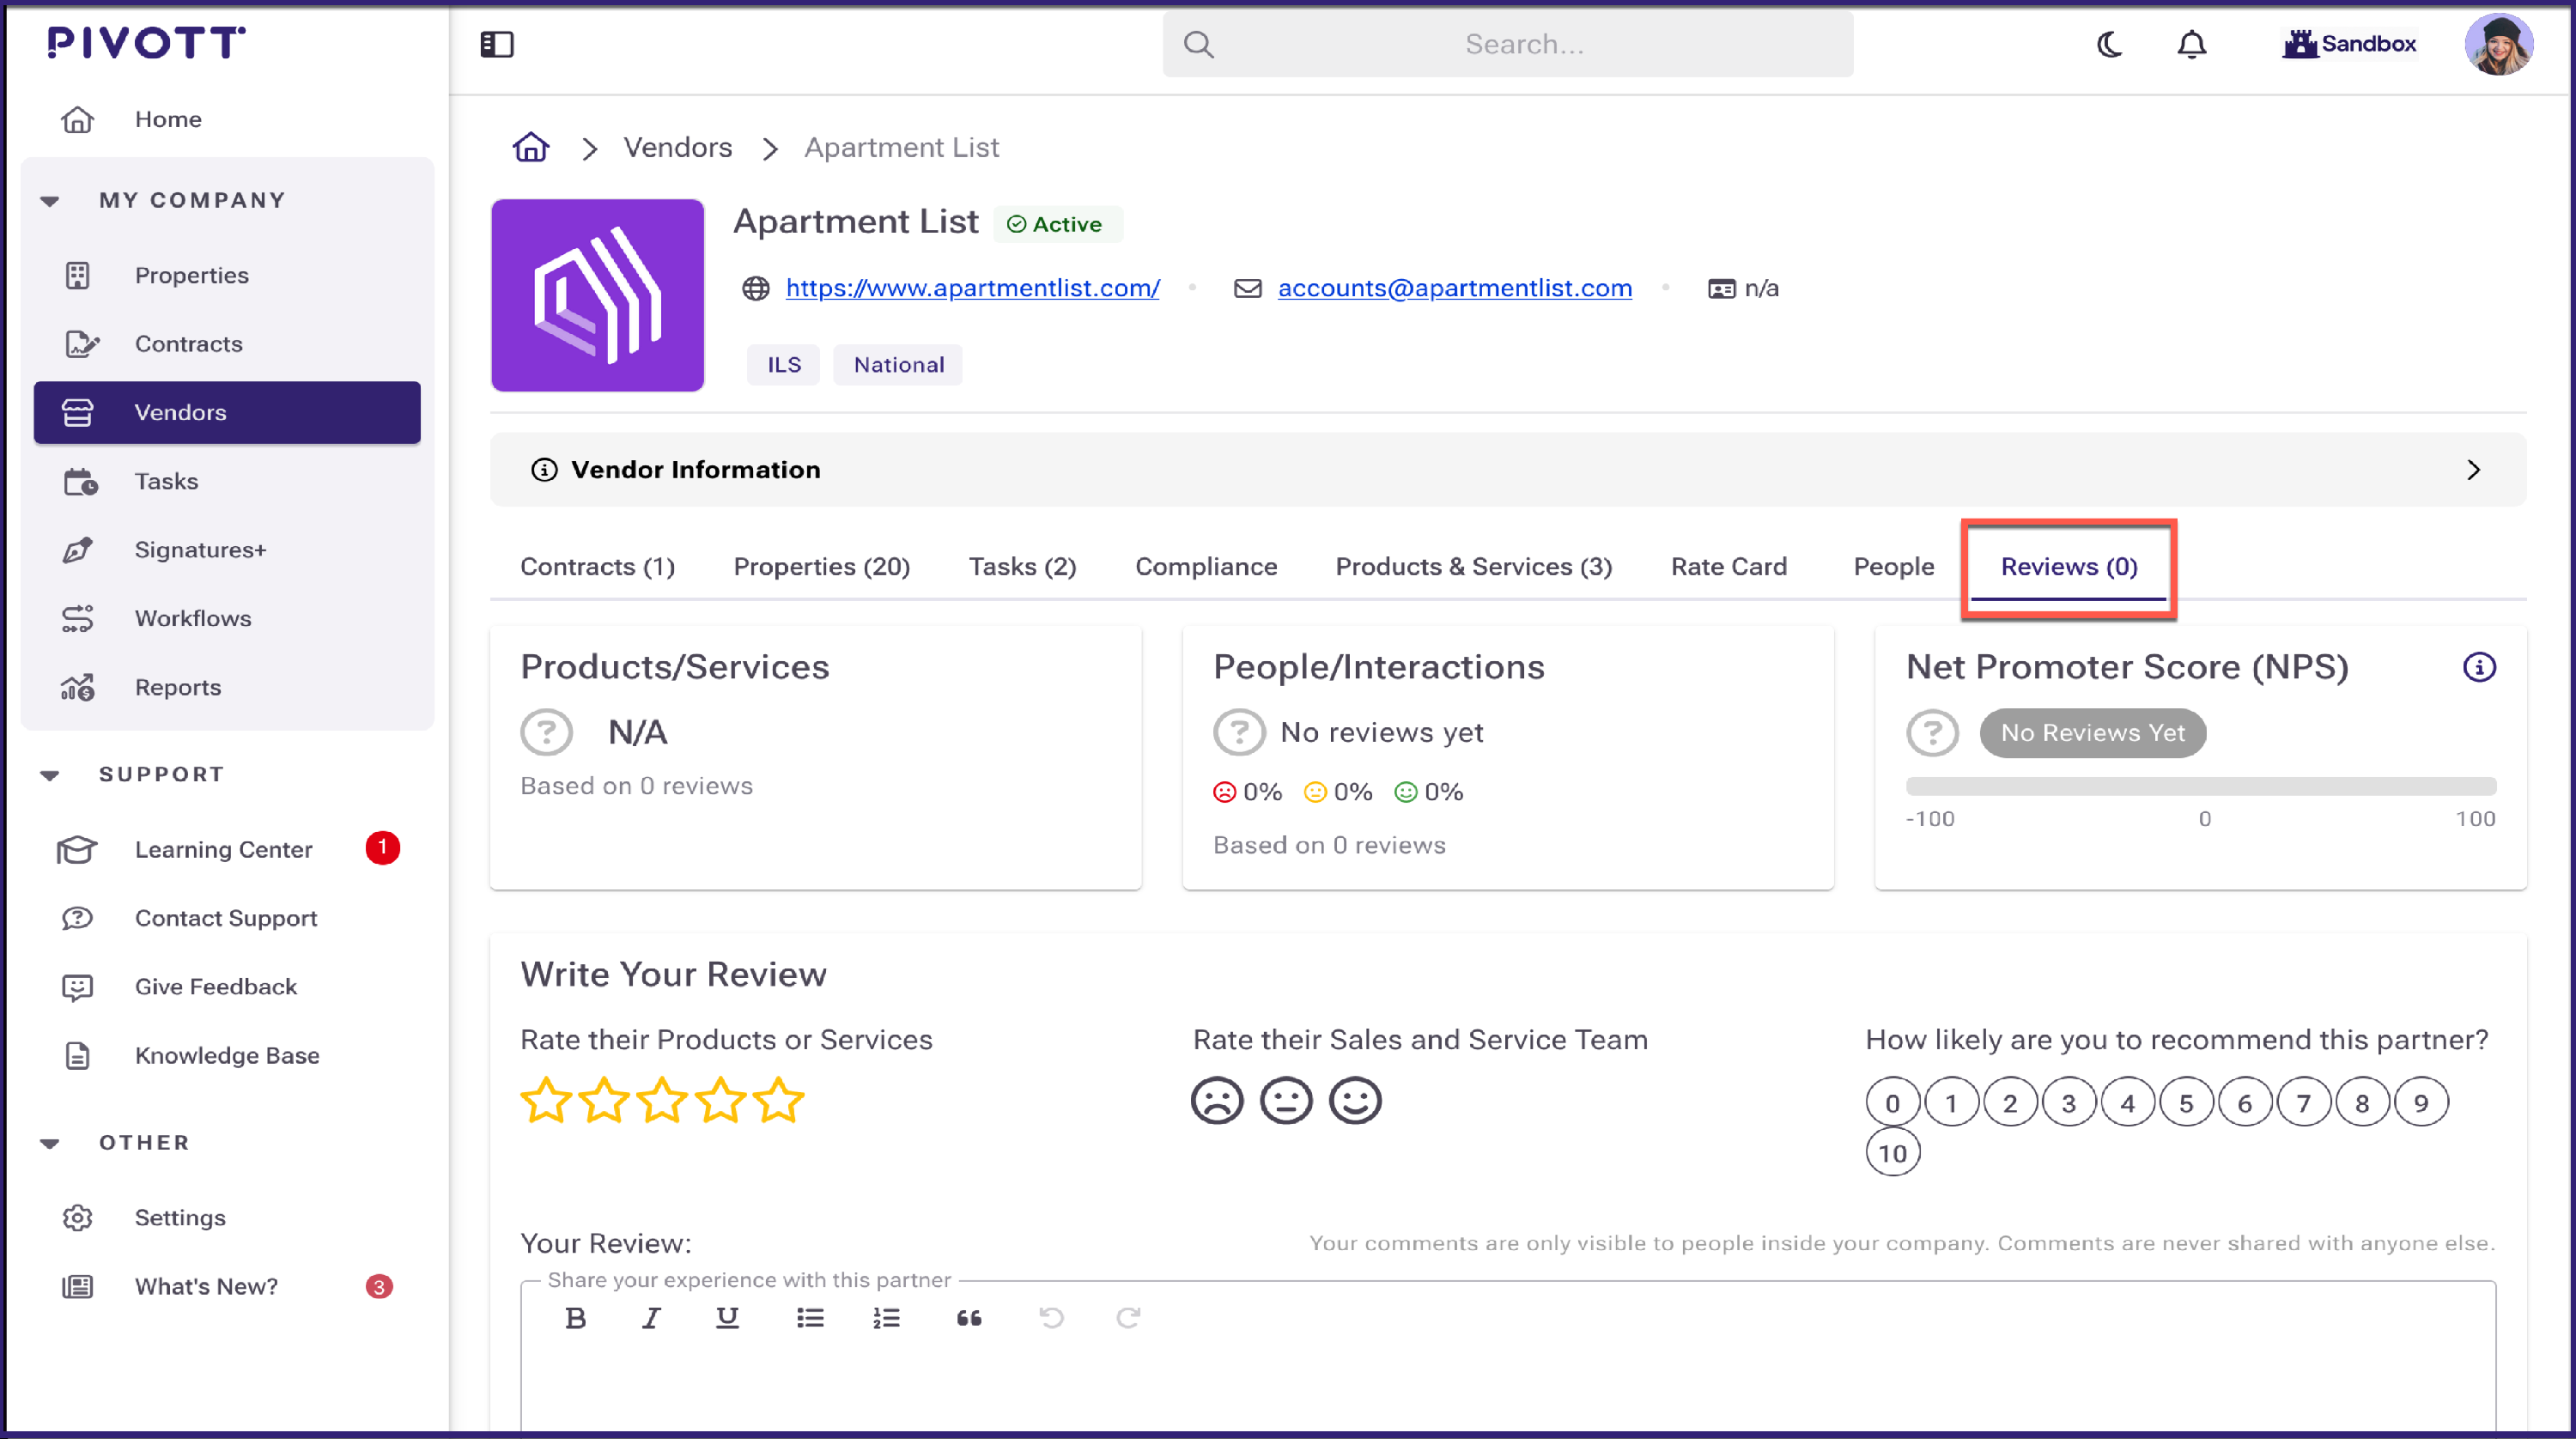This screenshot has width=2576, height=1439.
Task: Open the apartmentlist.com website link
Action: (x=972, y=288)
